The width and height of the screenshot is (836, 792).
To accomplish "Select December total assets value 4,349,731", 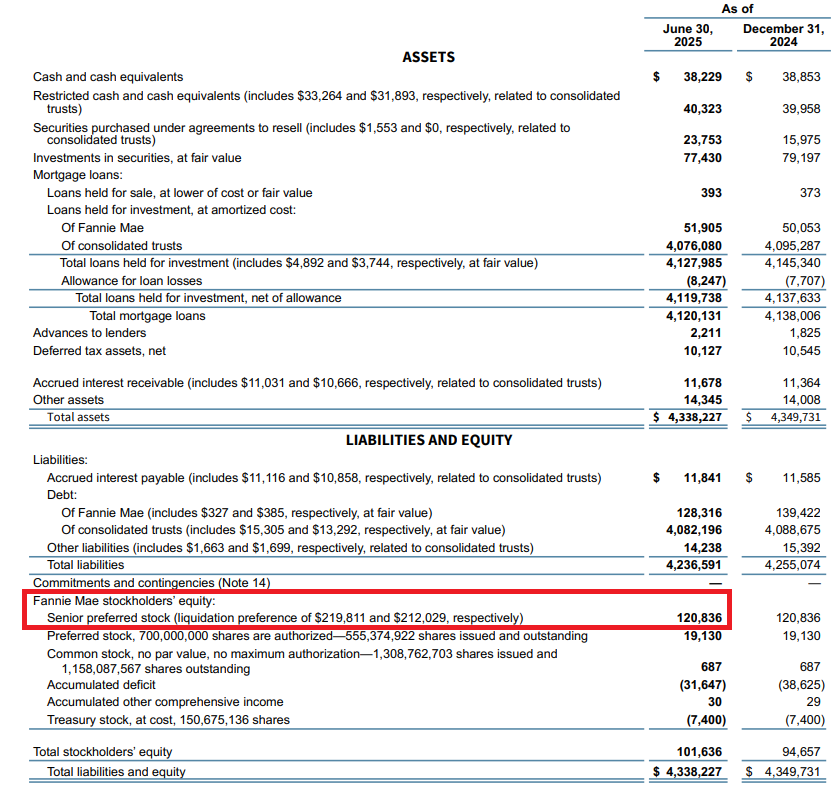I will pyautogui.click(x=795, y=417).
